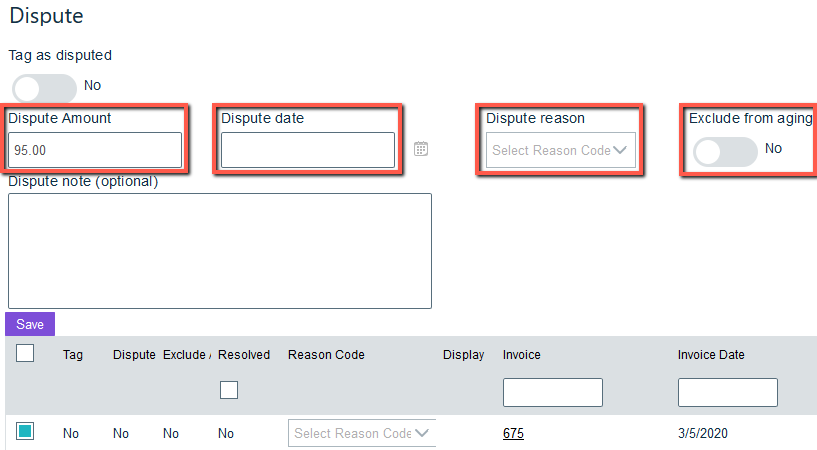Enable the Exclude from aging switch
Screen dimensions: 817x450
tap(725, 151)
